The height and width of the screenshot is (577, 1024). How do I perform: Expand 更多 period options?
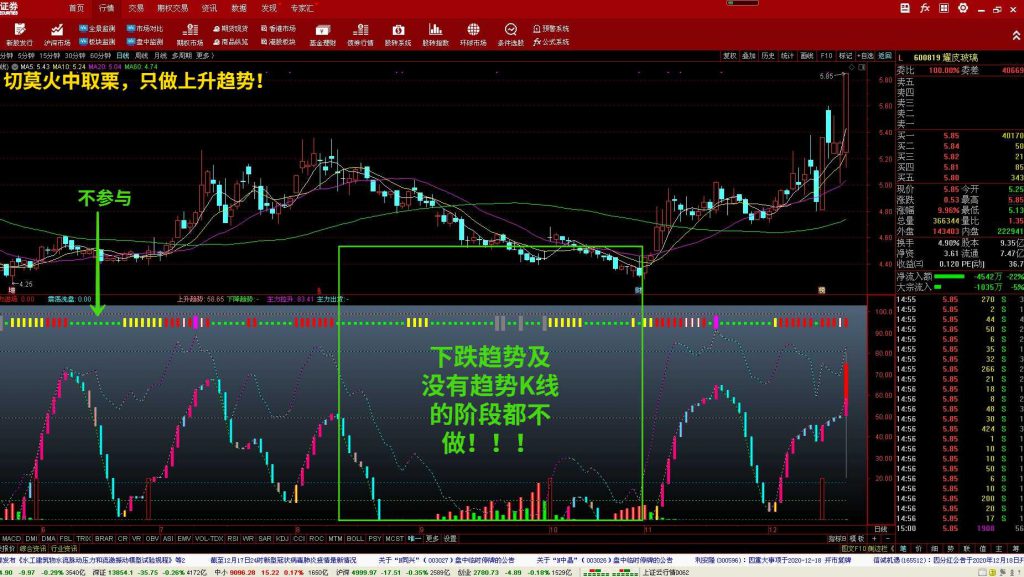205,56
